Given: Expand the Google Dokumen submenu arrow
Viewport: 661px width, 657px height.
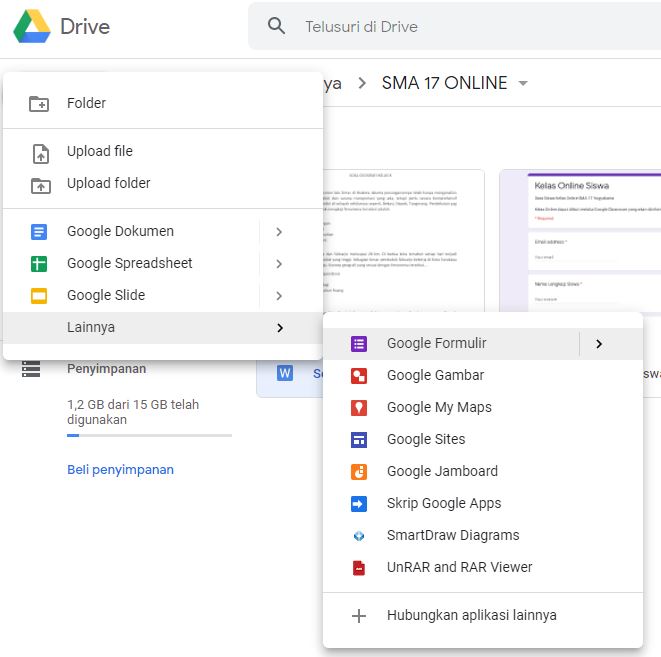Looking at the screenshot, I should click(279, 232).
